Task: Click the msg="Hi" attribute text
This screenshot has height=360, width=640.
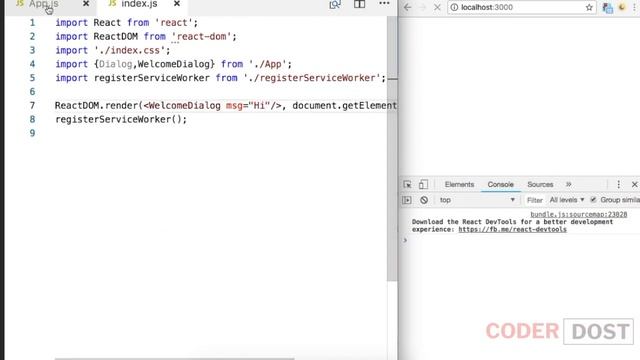Action: point(248,106)
